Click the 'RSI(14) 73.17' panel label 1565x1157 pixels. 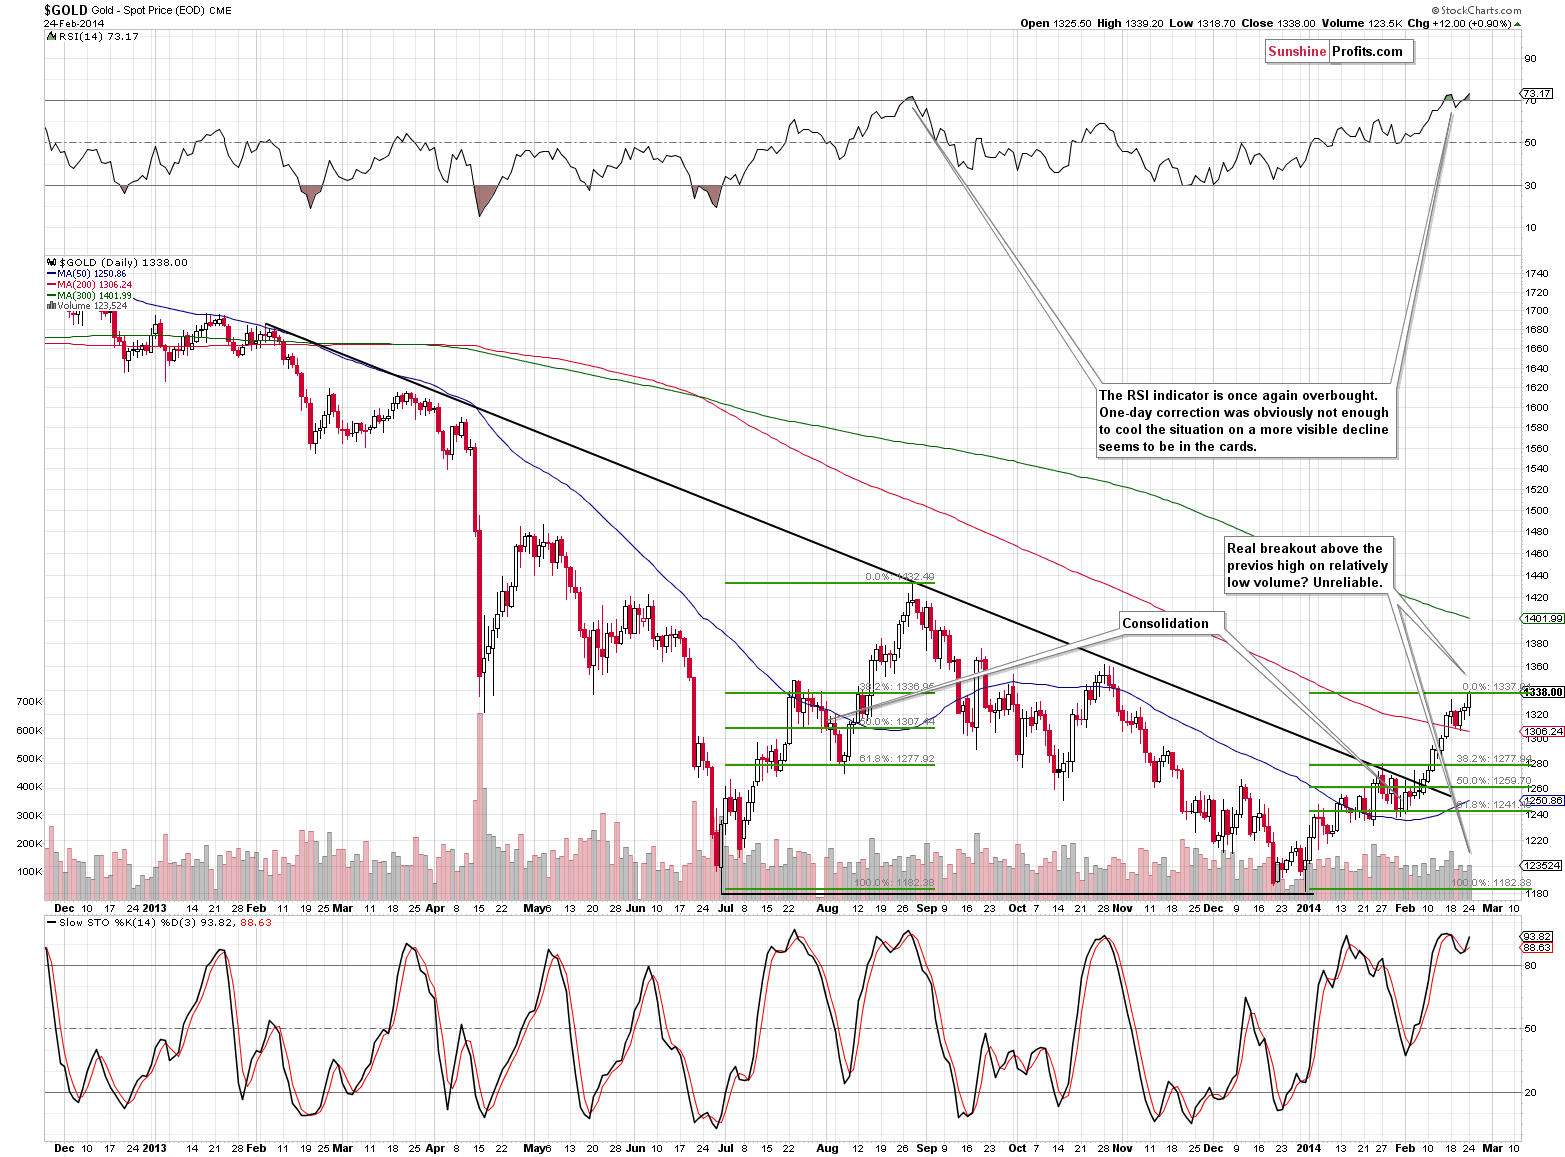pyautogui.click(x=99, y=36)
